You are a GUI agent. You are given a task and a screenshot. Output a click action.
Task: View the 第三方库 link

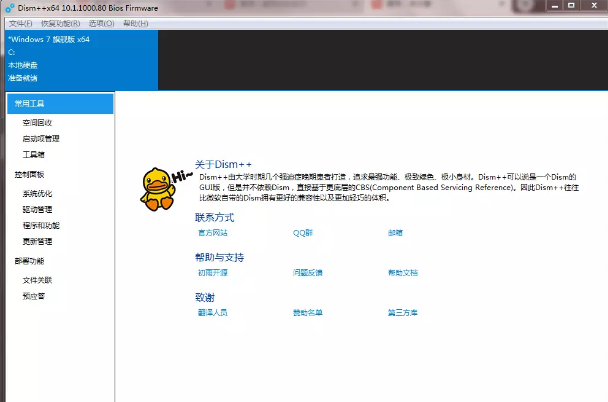tap(402, 312)
